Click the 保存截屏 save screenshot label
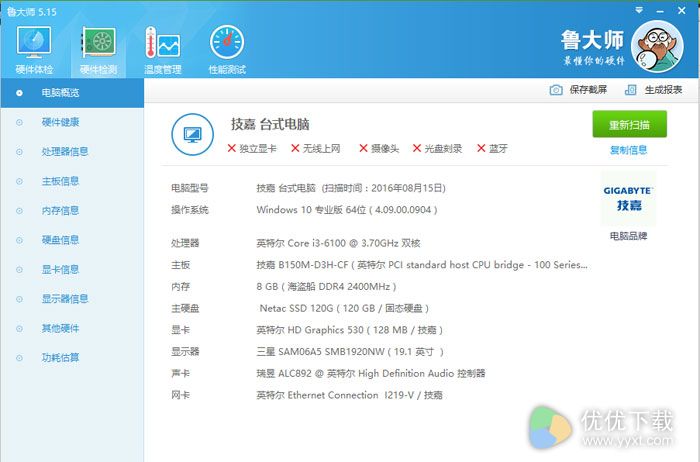 coord(588,90)
